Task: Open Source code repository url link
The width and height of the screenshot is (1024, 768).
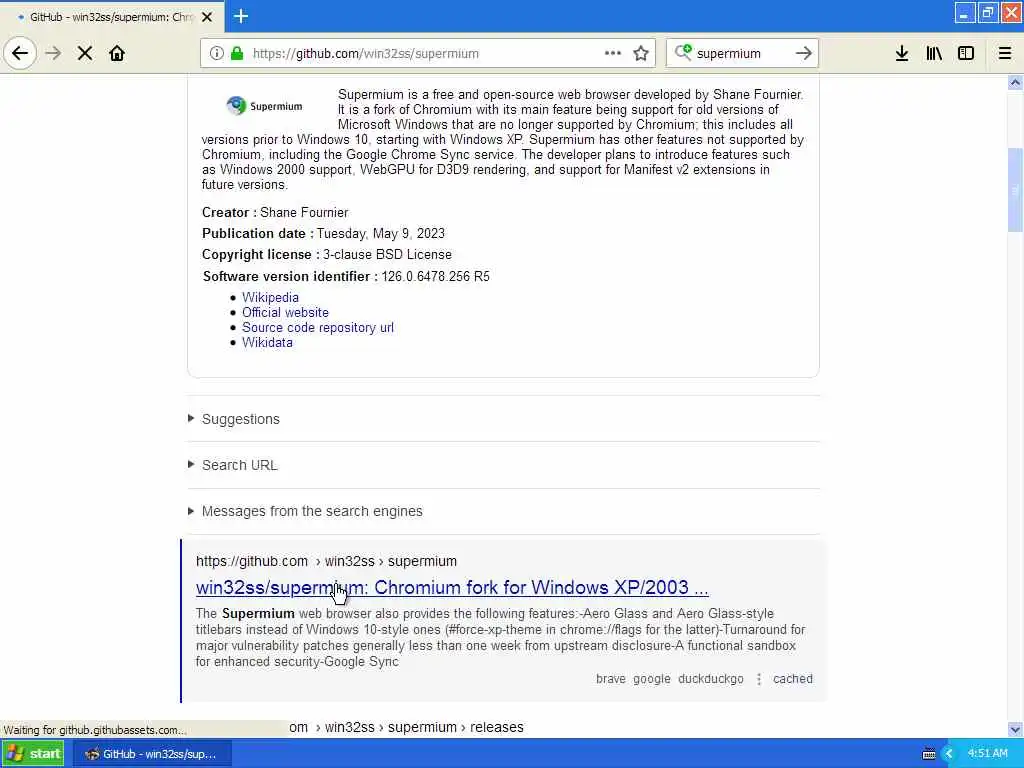Action: point(318,327)
